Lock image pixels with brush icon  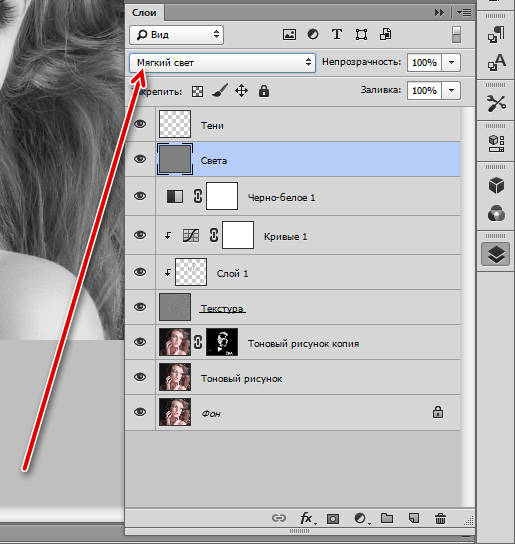pos(220,91)
